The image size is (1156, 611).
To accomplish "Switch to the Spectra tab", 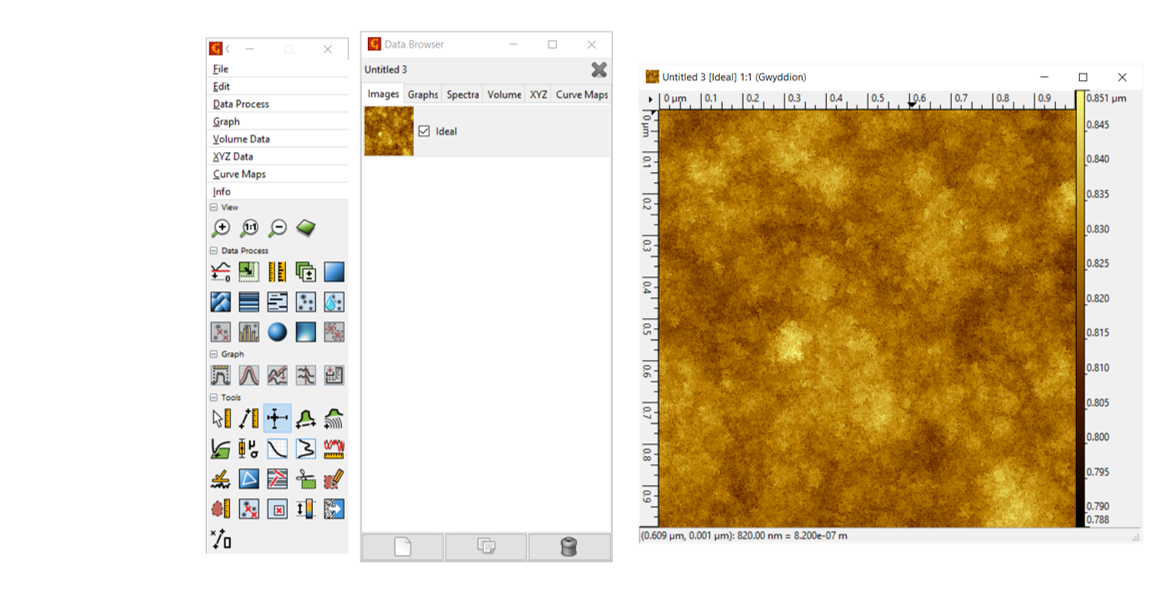I will point(462,95).
